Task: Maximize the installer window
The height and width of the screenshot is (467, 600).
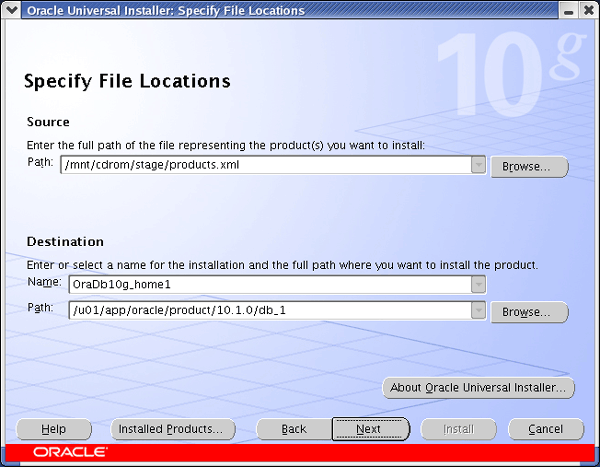Action: click(570, 10)
